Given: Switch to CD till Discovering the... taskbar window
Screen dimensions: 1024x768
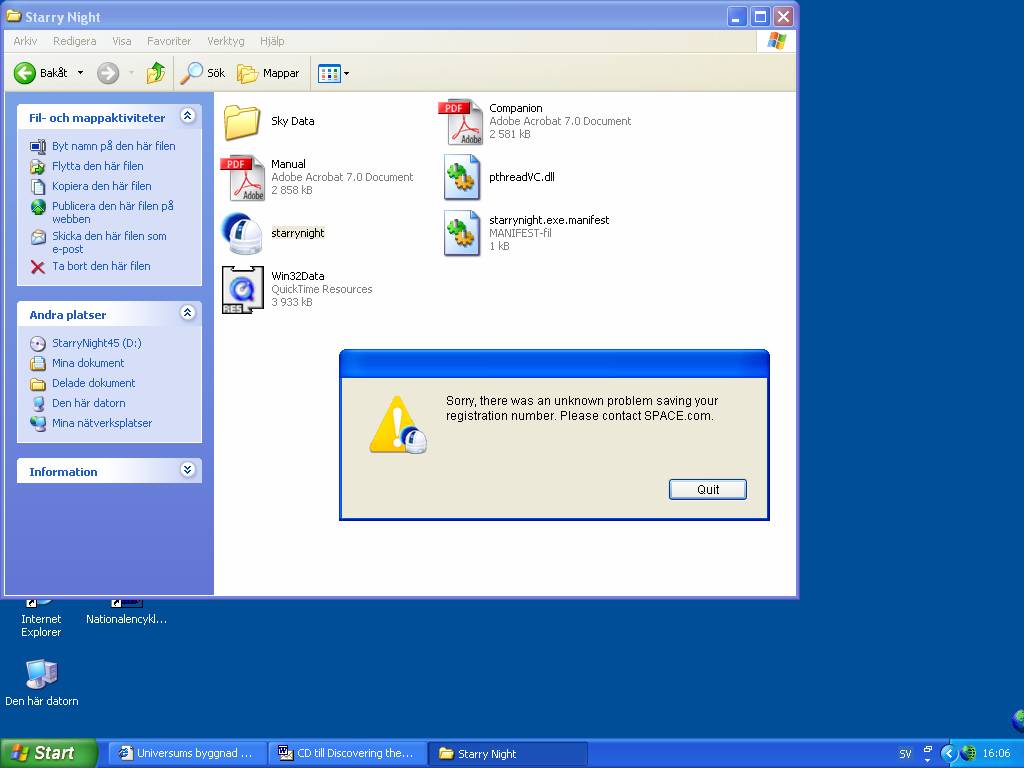Looking at the screenshot, I should 348,753.
